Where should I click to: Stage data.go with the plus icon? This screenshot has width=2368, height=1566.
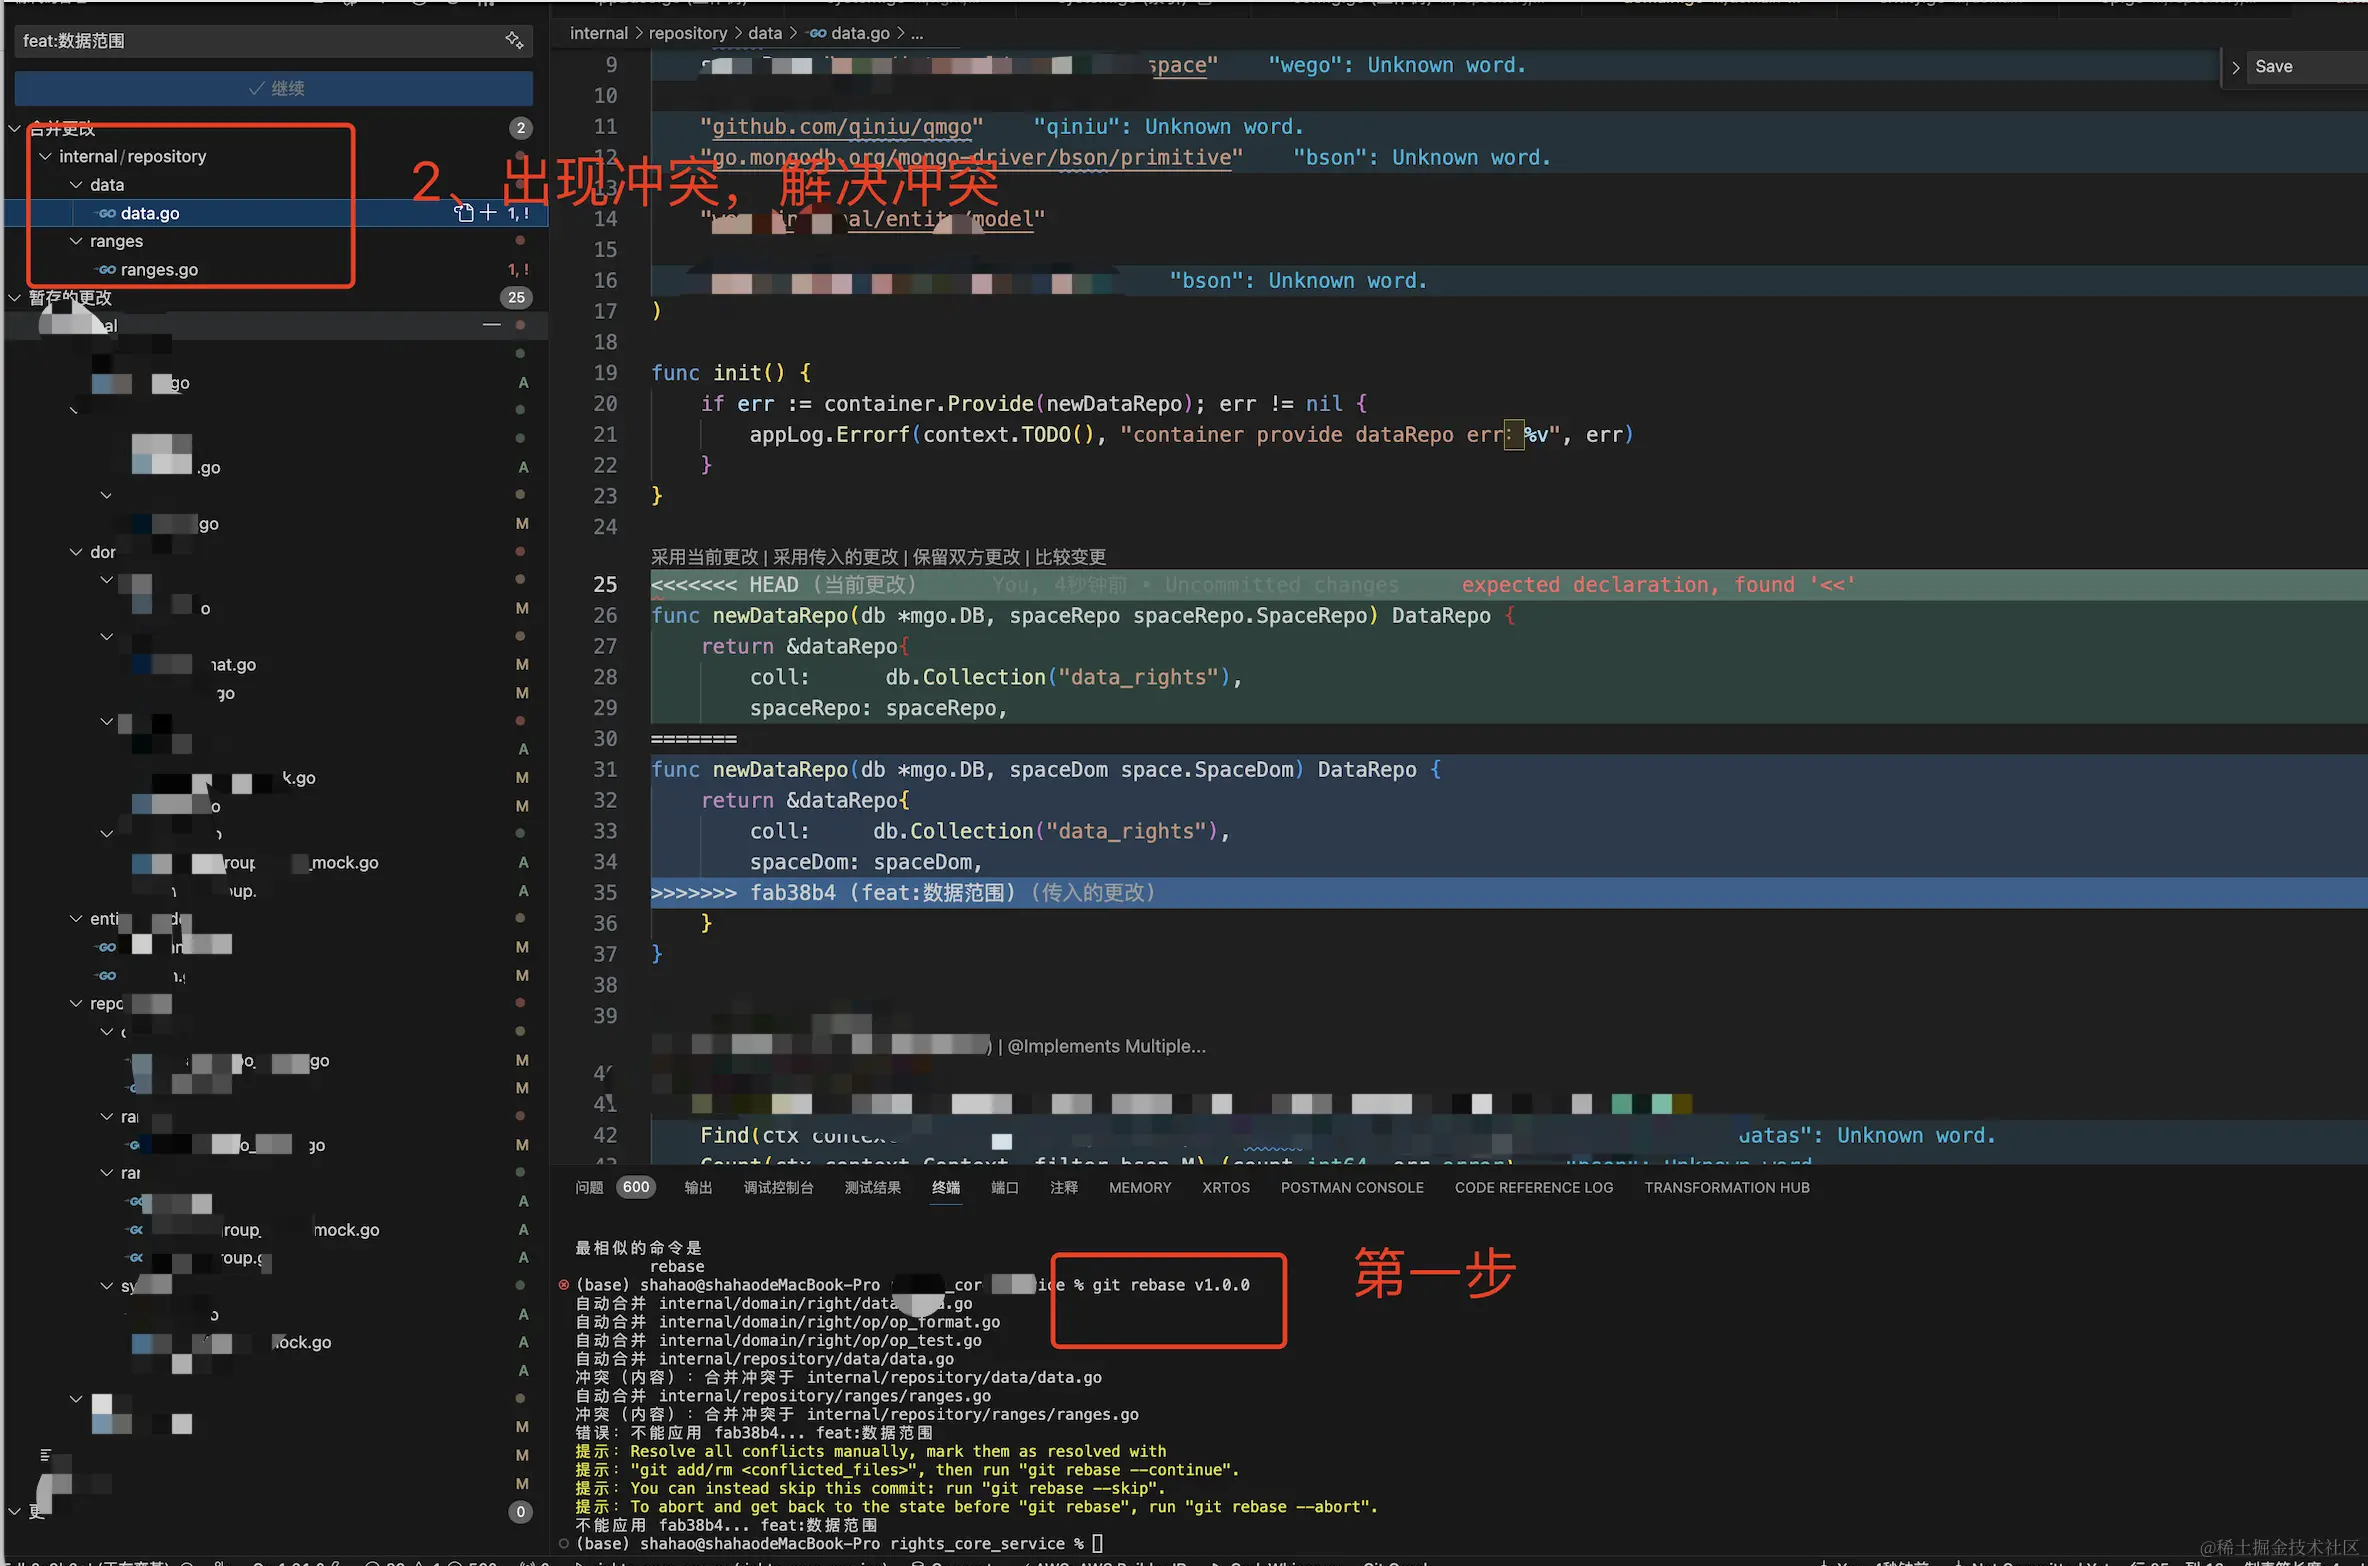[x=488, y=212]
